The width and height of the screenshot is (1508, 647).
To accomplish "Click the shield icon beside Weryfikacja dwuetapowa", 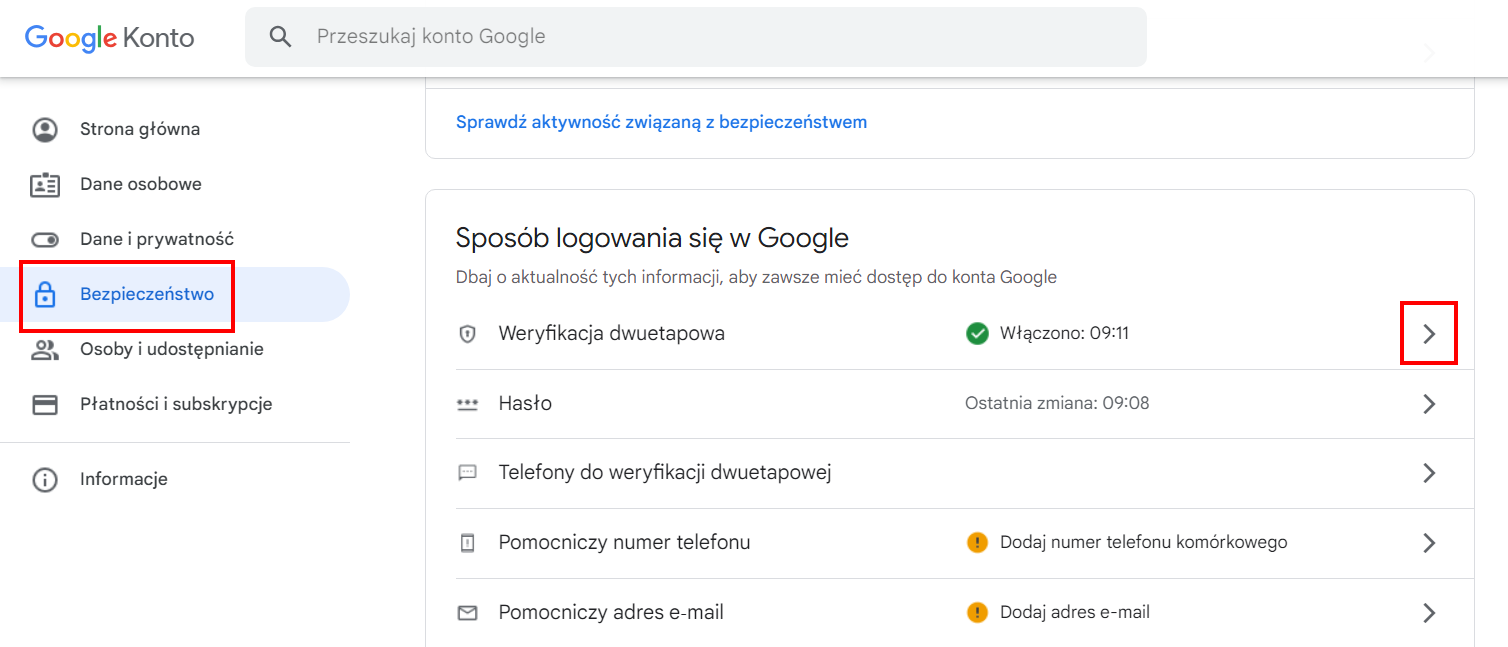I will tap(467, 334).
